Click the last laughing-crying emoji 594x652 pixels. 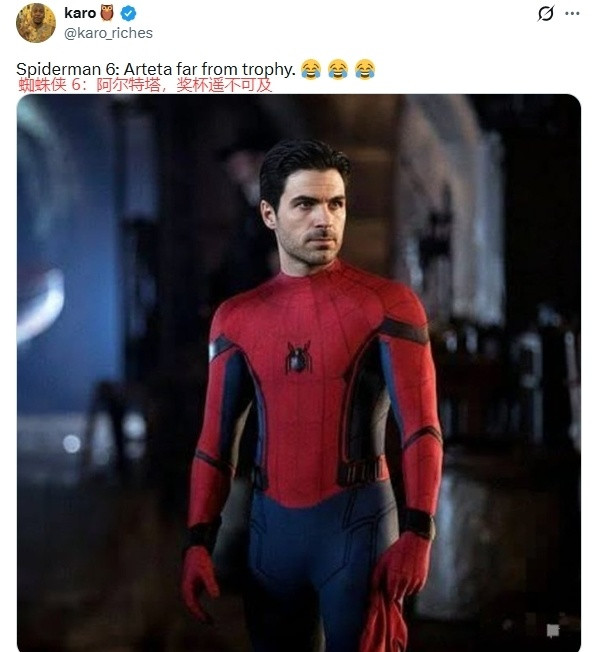pyautogui.click(x=365, y=69)
